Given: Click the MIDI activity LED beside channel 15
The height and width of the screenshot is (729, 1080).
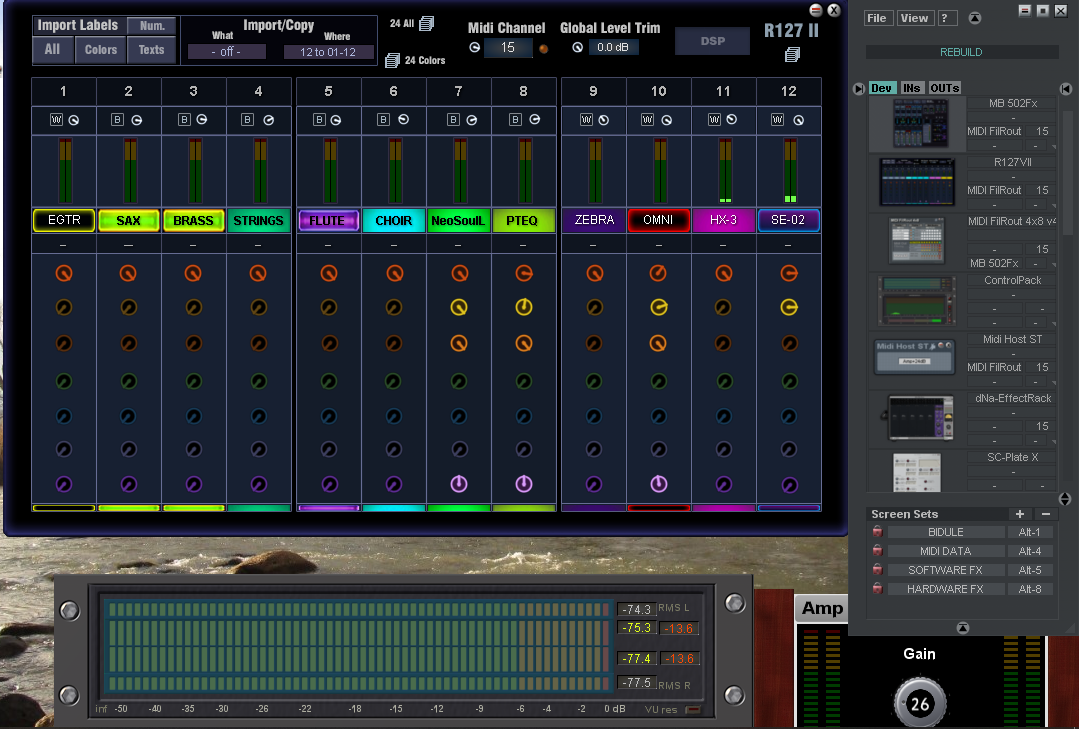Looking at the screenshot, I should (544, 48).
